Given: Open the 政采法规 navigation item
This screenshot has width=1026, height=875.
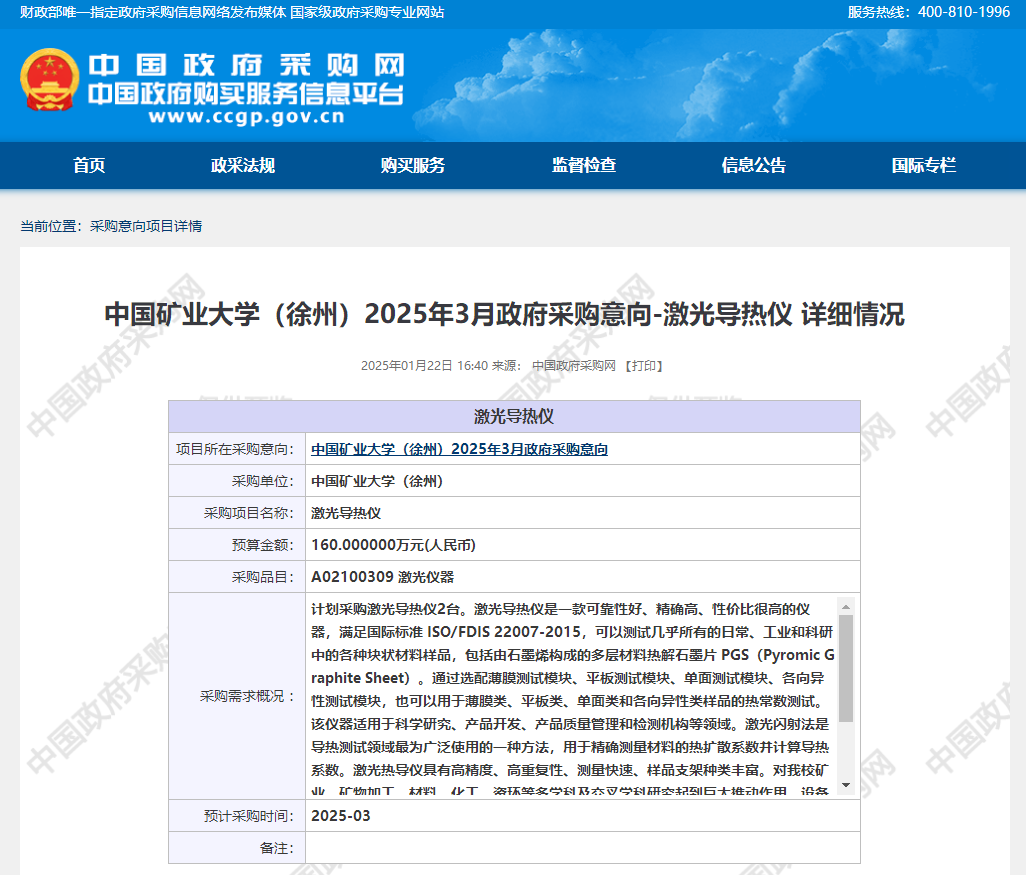Looking at the screenshot, I should (243, 165).
